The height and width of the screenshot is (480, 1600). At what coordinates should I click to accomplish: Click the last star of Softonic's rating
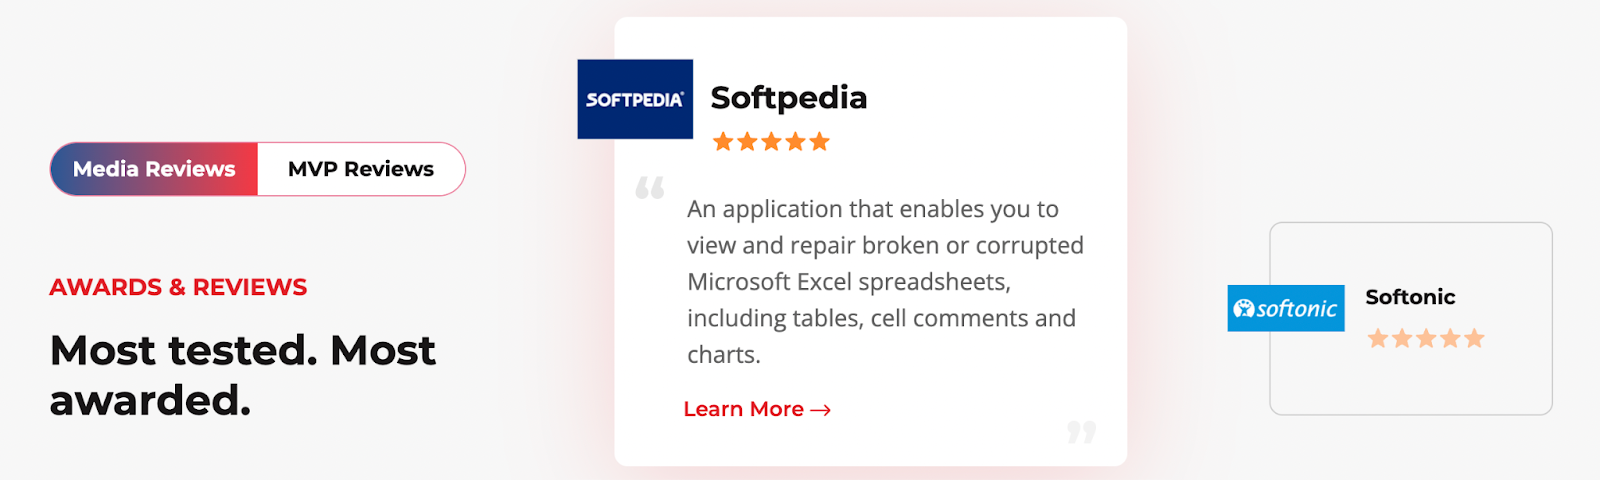click(x=1474, y=338)
